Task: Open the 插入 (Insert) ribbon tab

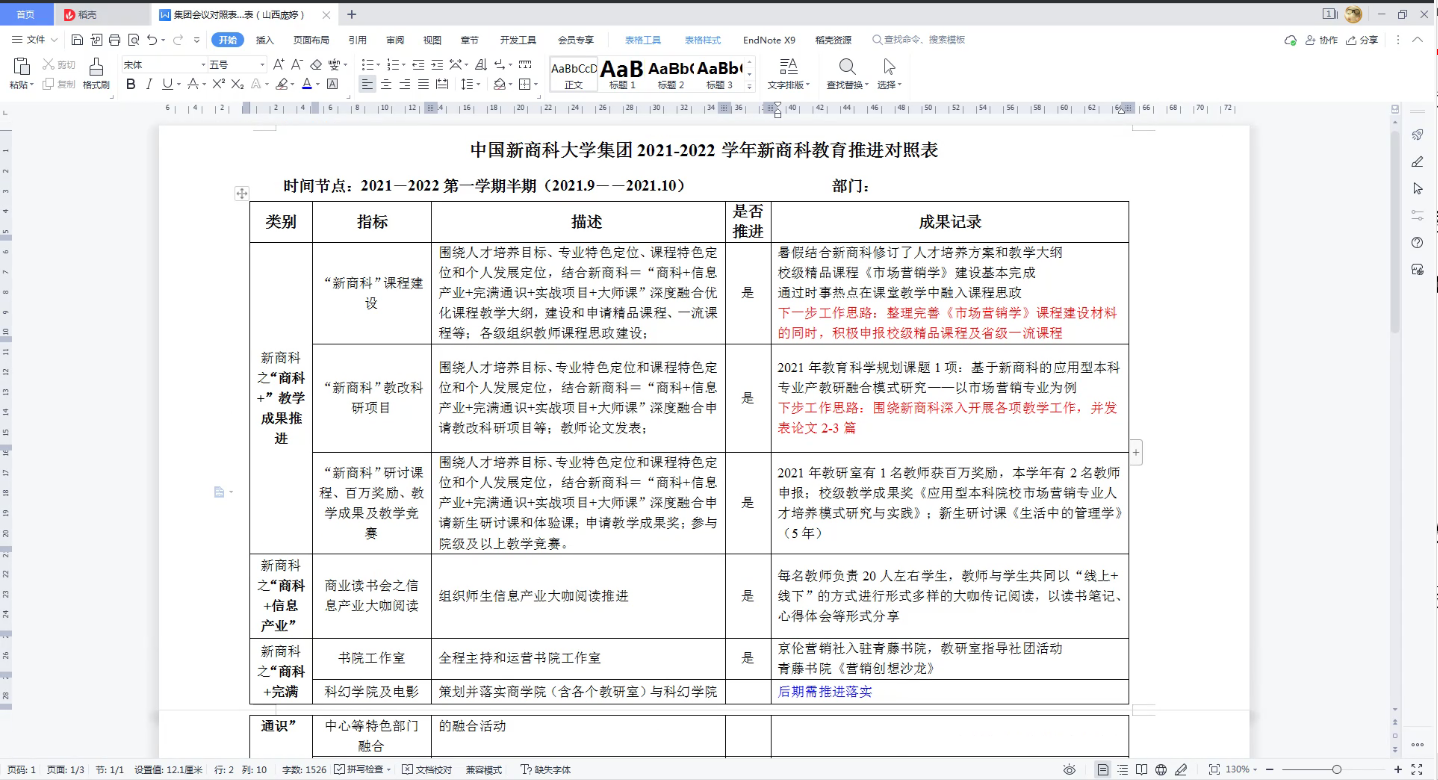Action: tap(265, 40)
